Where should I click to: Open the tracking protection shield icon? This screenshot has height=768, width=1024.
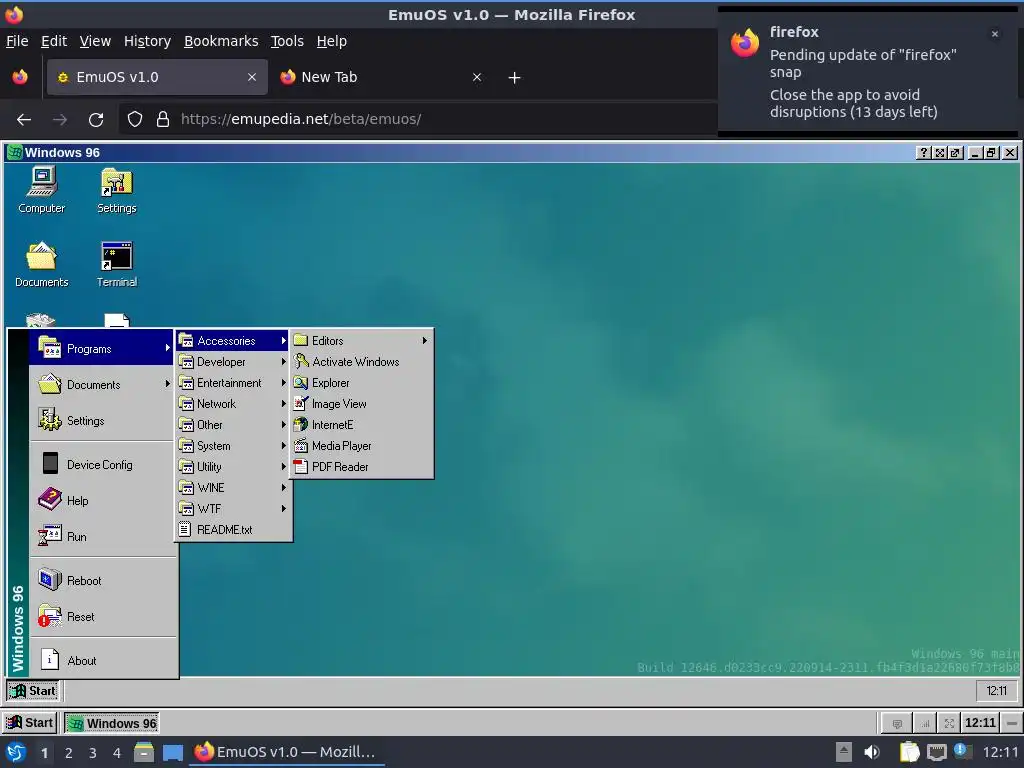tap(135, 120)
